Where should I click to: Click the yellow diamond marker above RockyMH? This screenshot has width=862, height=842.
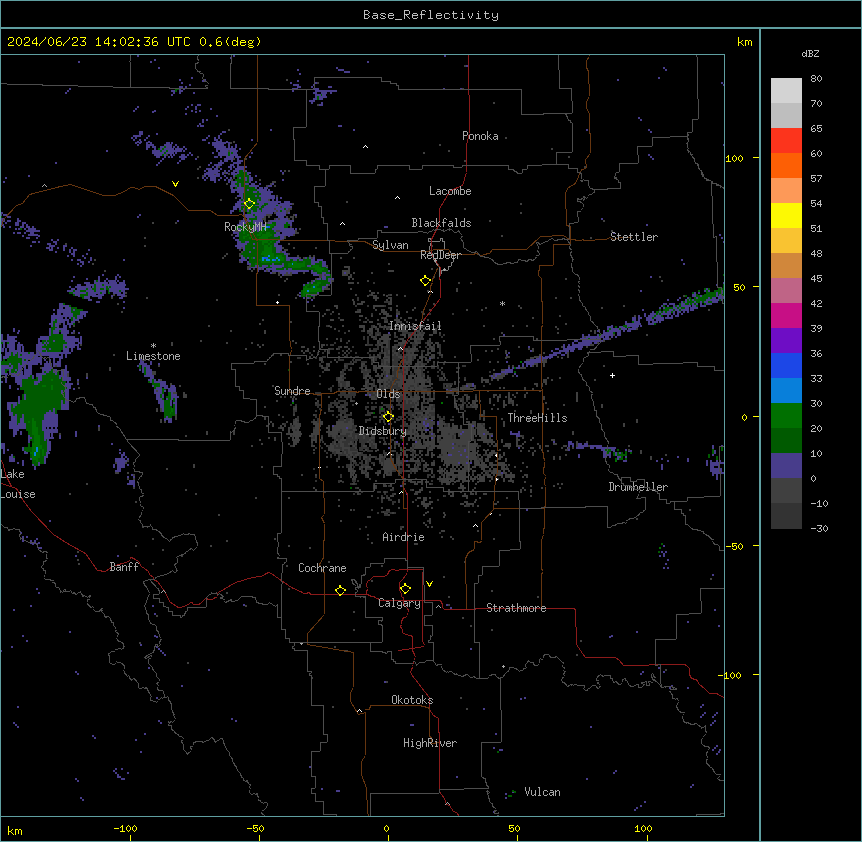(x=250, y=204)
